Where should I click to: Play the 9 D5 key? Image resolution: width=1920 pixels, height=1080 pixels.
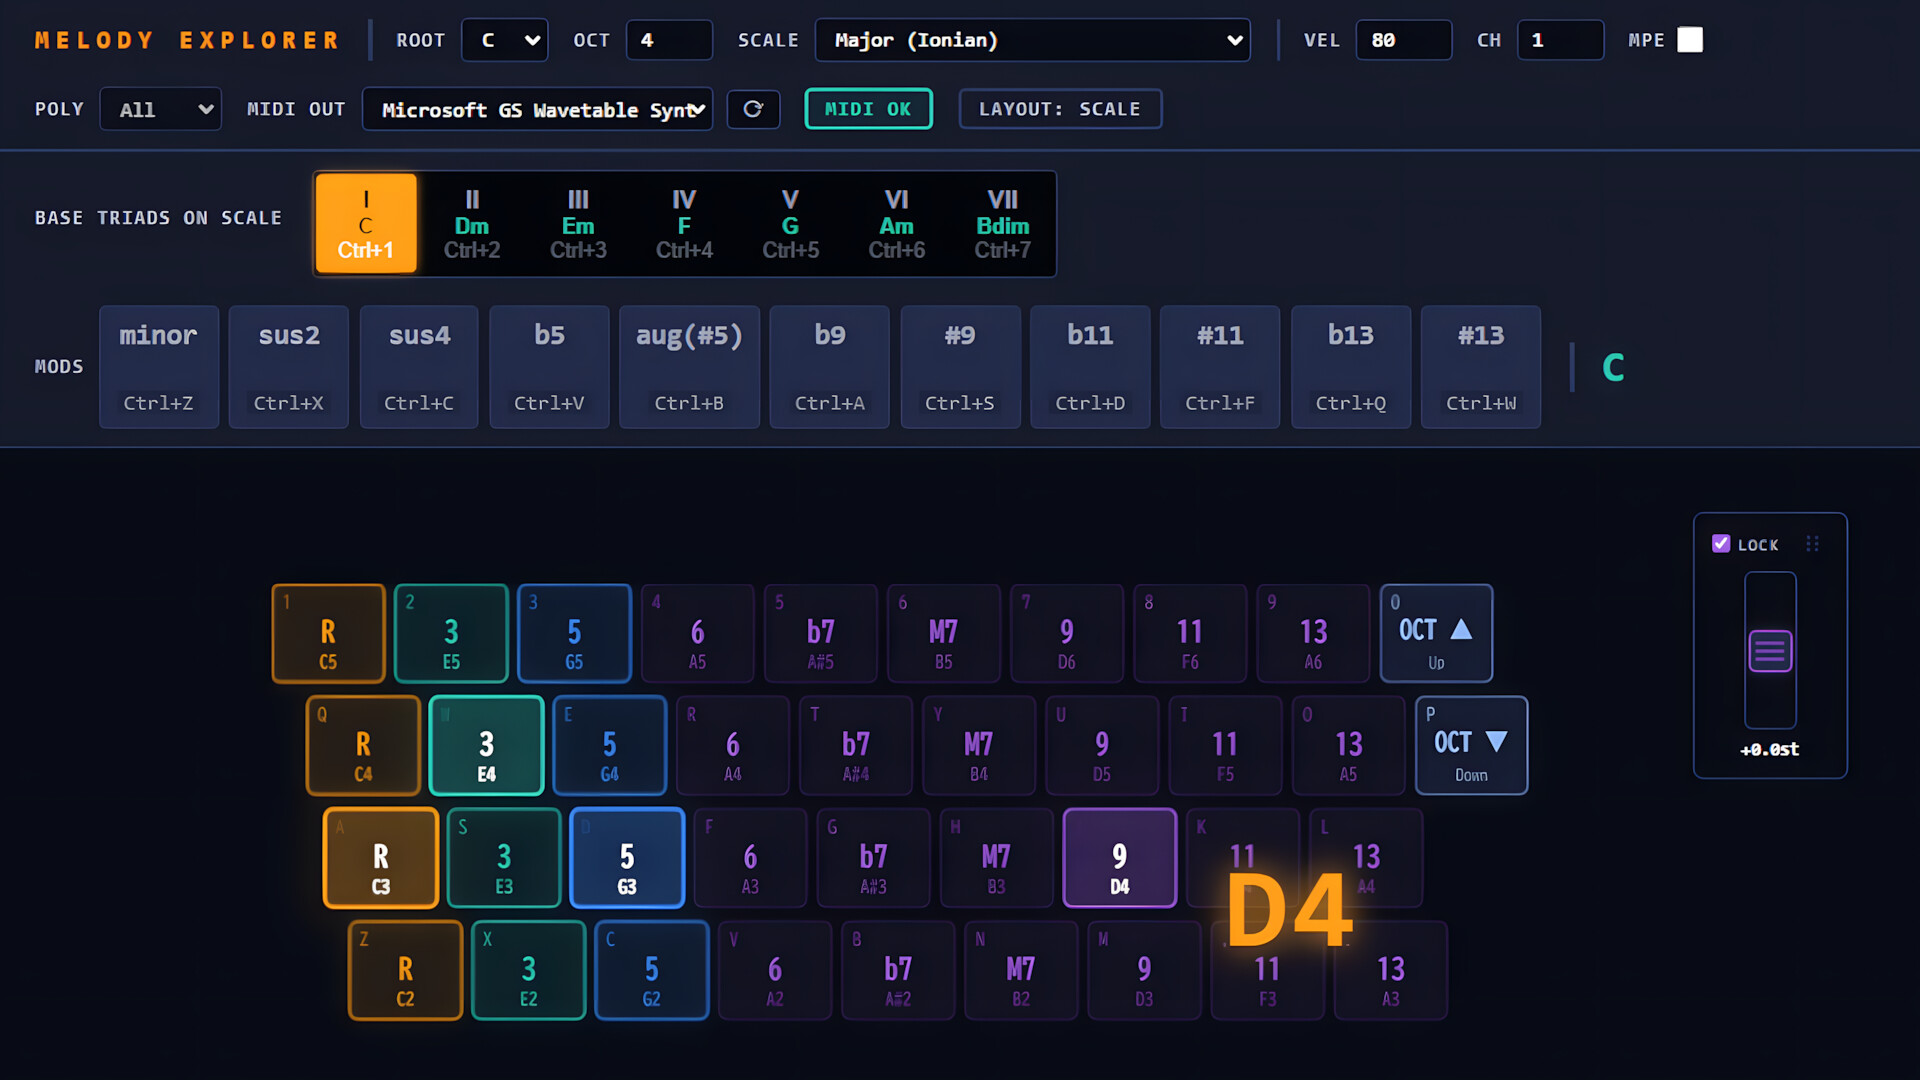1101,746
